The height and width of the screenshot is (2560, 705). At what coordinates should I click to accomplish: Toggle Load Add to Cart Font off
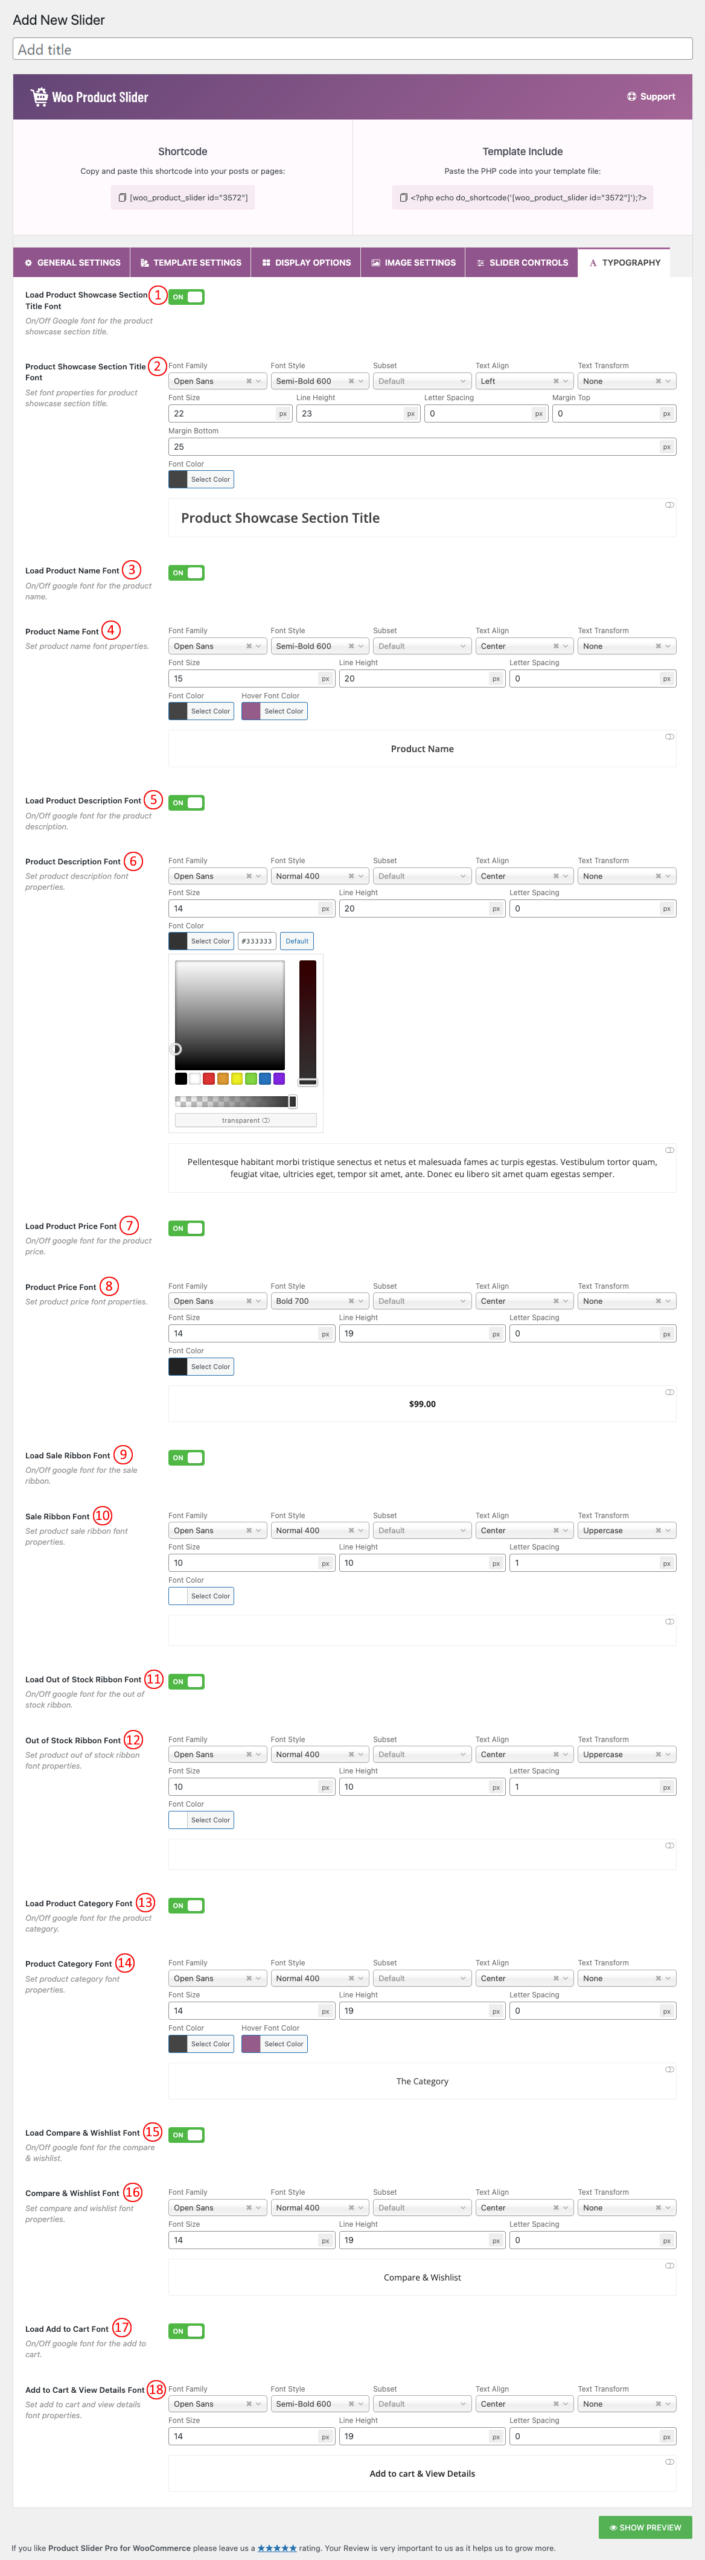[x=186, y=2331]
